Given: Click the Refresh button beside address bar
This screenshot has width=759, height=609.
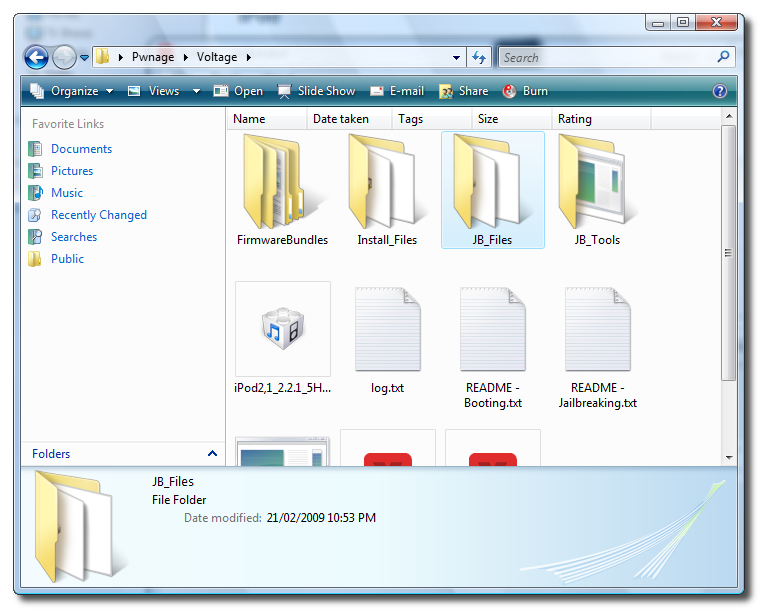Looking at the screenshot, I should click(x=479, y=57).
